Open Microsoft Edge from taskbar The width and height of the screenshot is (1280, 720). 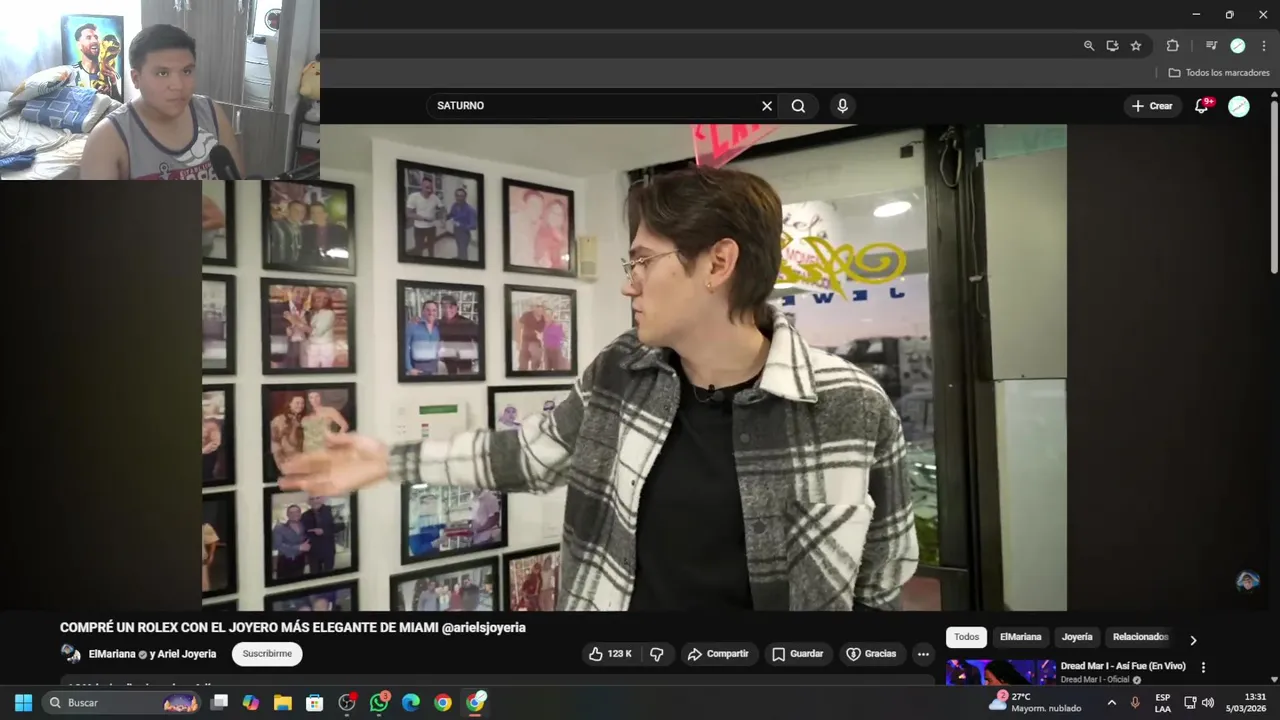[411, 703]
